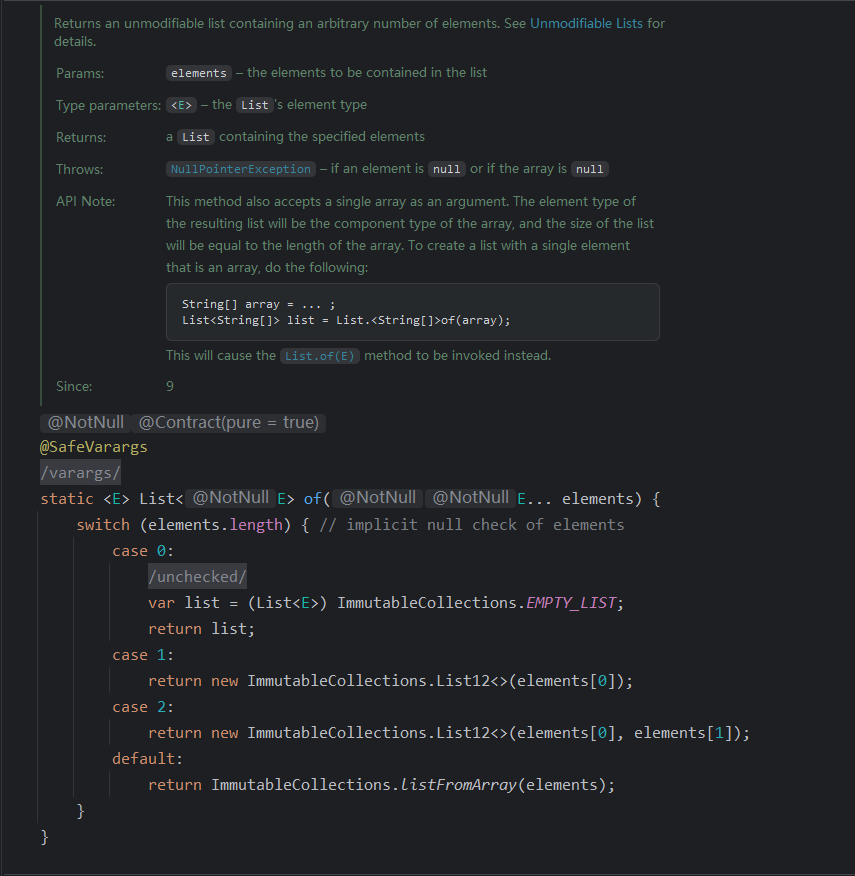This screenshot has width=855, height=876.
Task: Click the 'of' method name in signature
Action: click(x=312, y=498)
